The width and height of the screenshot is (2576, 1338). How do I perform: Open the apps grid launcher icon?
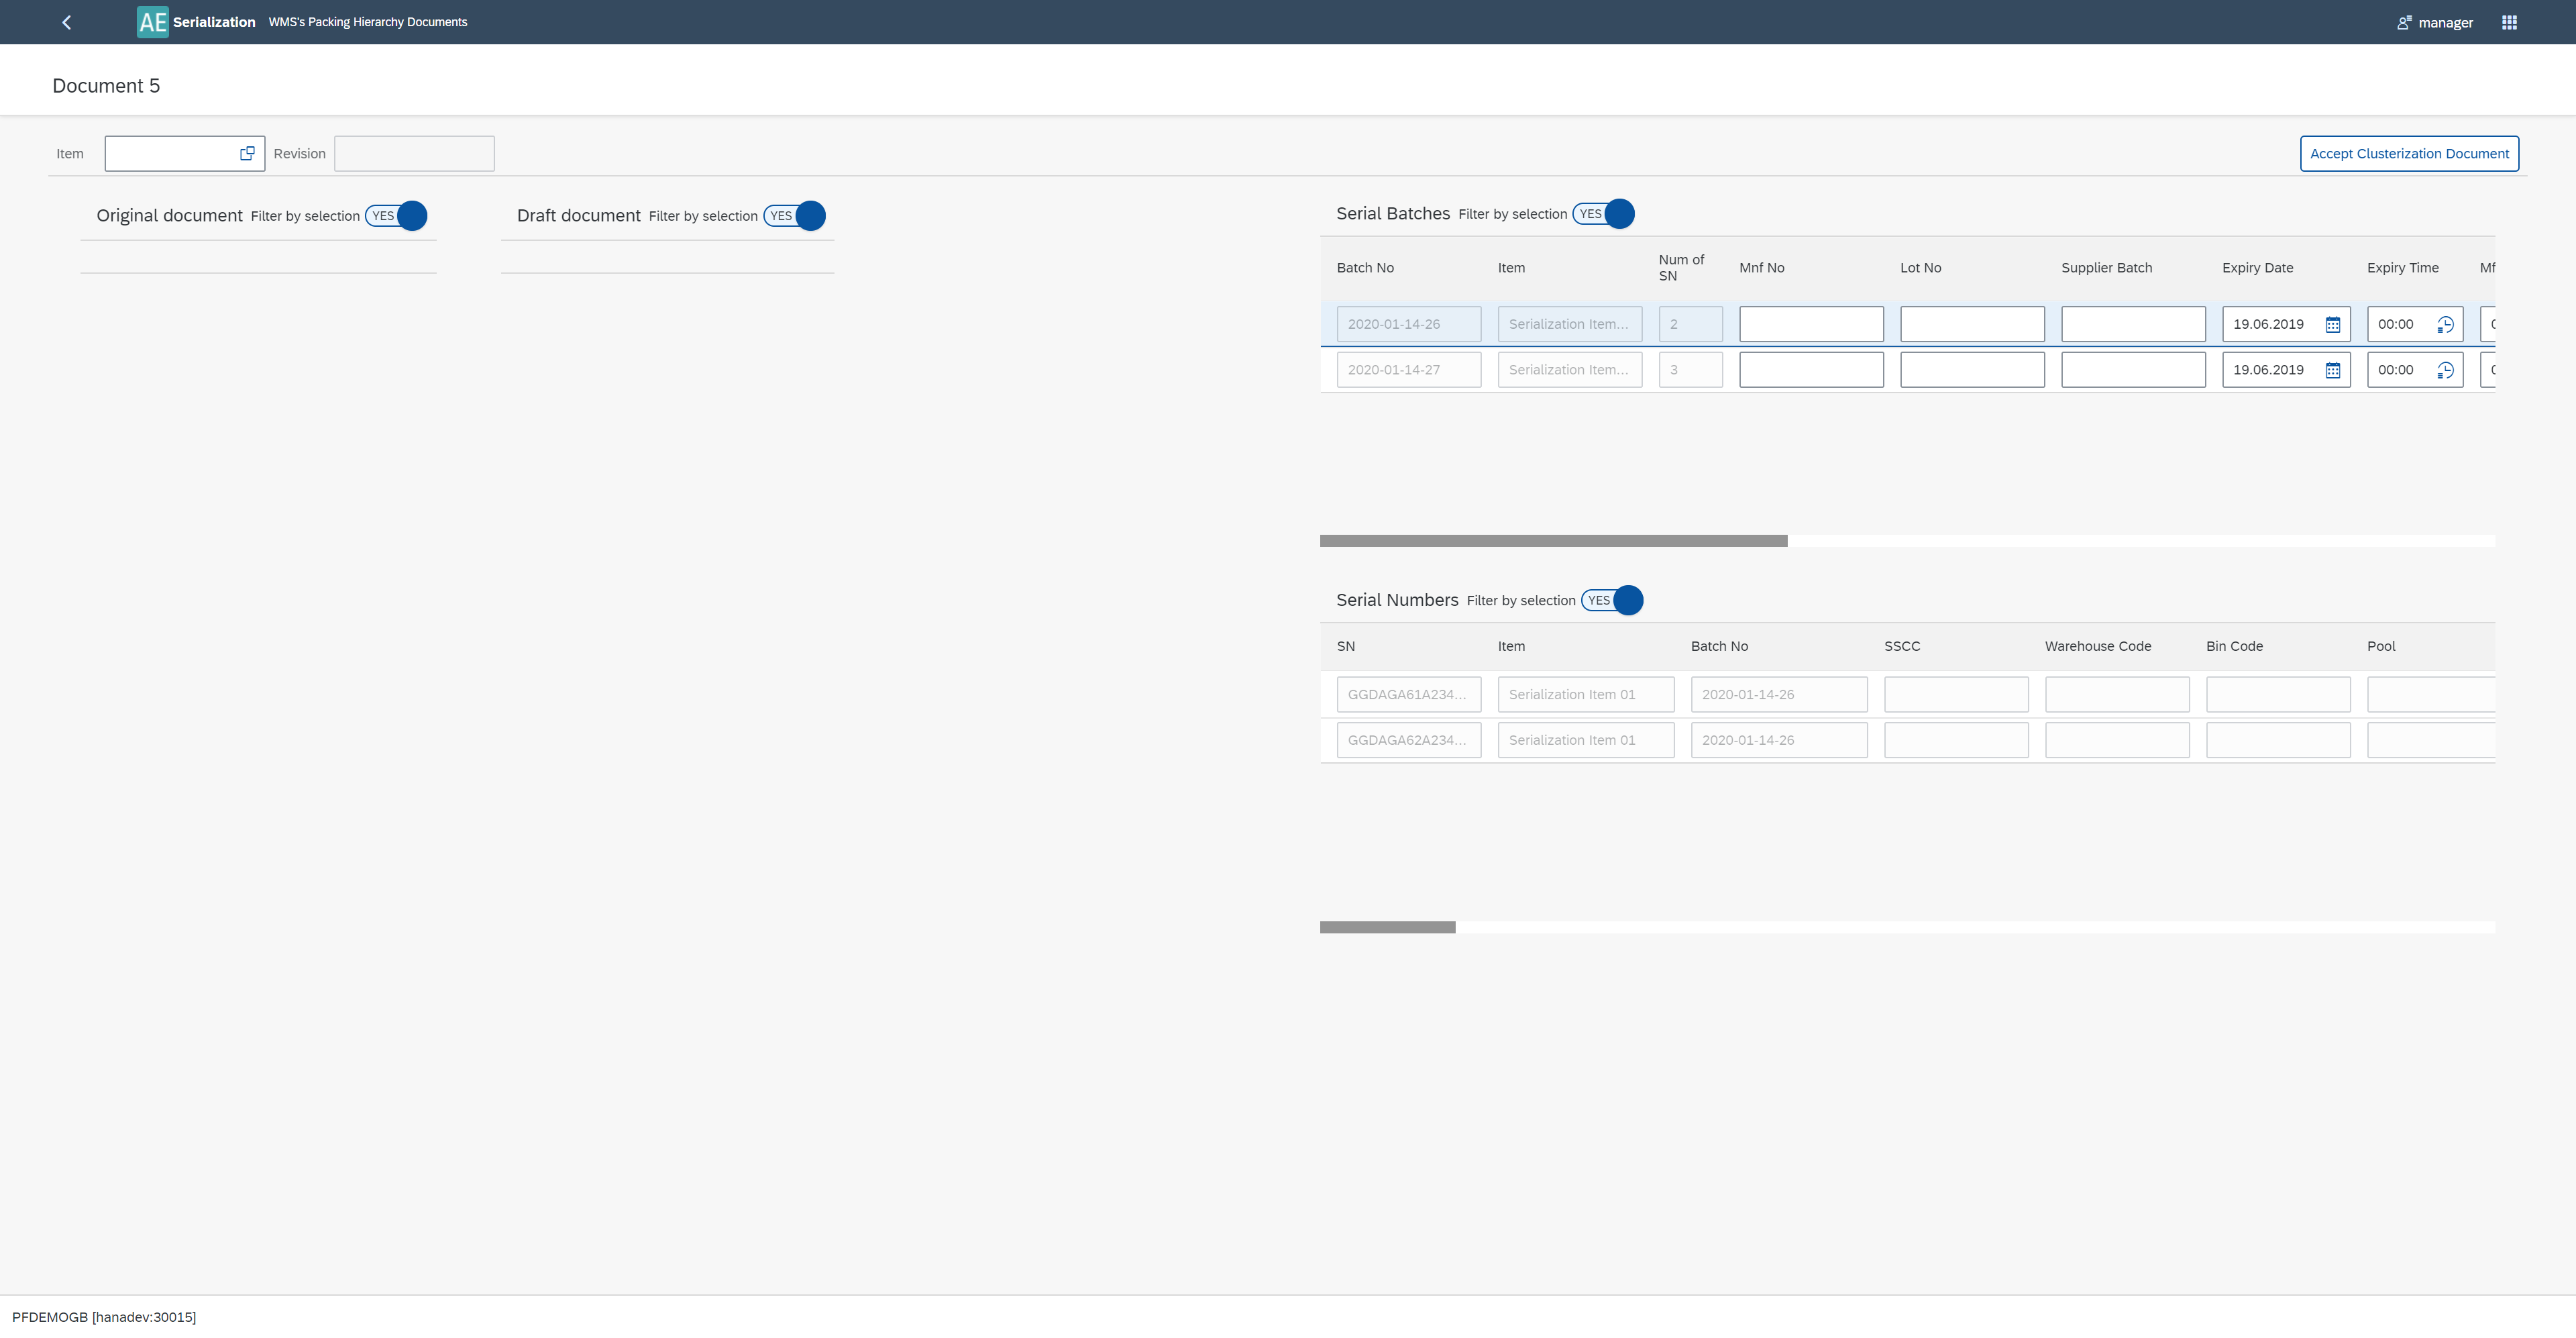click(x=2509, y=22)
